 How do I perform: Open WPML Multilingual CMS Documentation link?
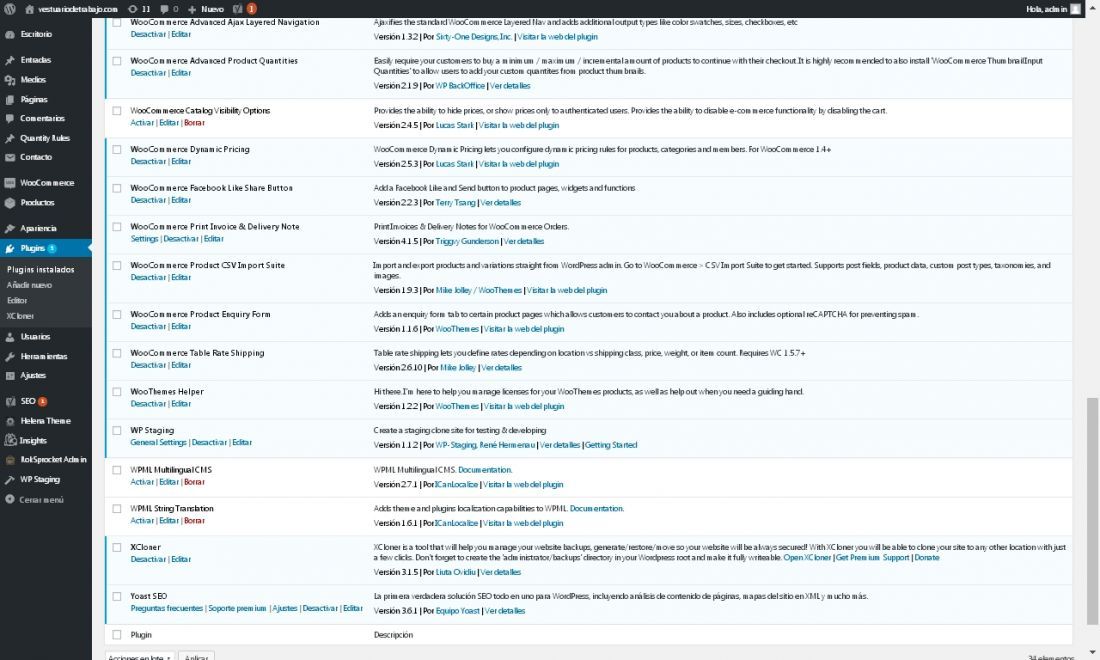(x=485, y=470)
